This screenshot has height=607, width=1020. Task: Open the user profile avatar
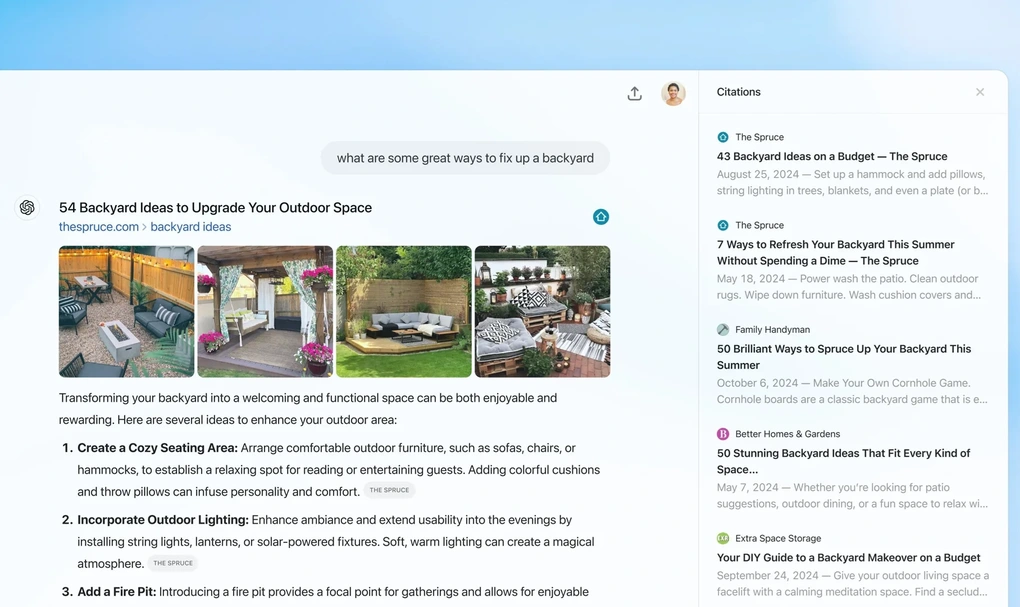point(673,93)
